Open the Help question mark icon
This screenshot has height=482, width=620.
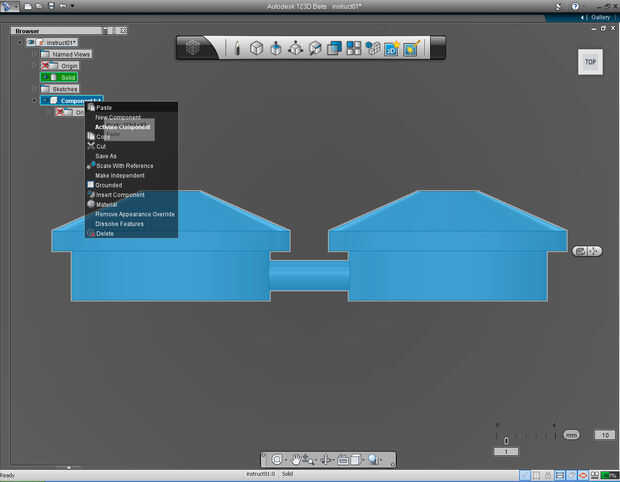(x=575, y=6)
